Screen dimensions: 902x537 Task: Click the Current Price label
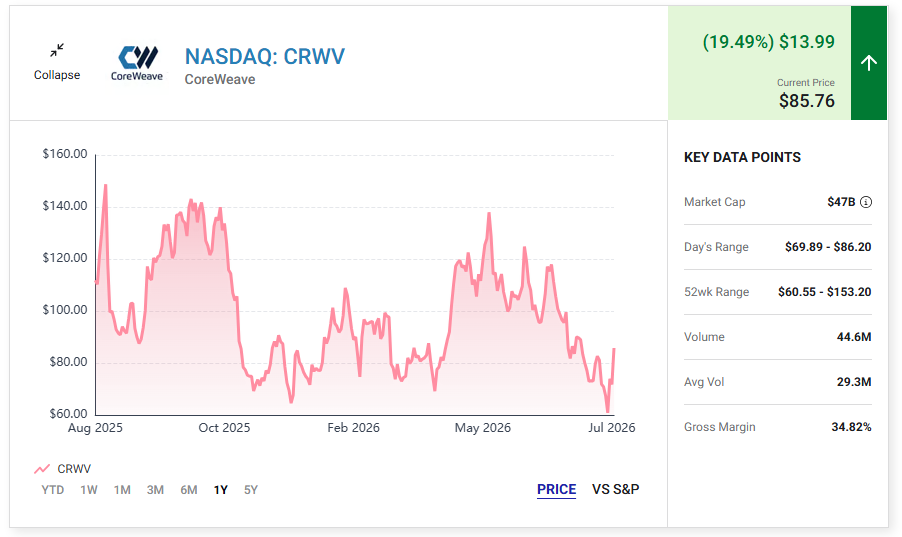(805, 82)
